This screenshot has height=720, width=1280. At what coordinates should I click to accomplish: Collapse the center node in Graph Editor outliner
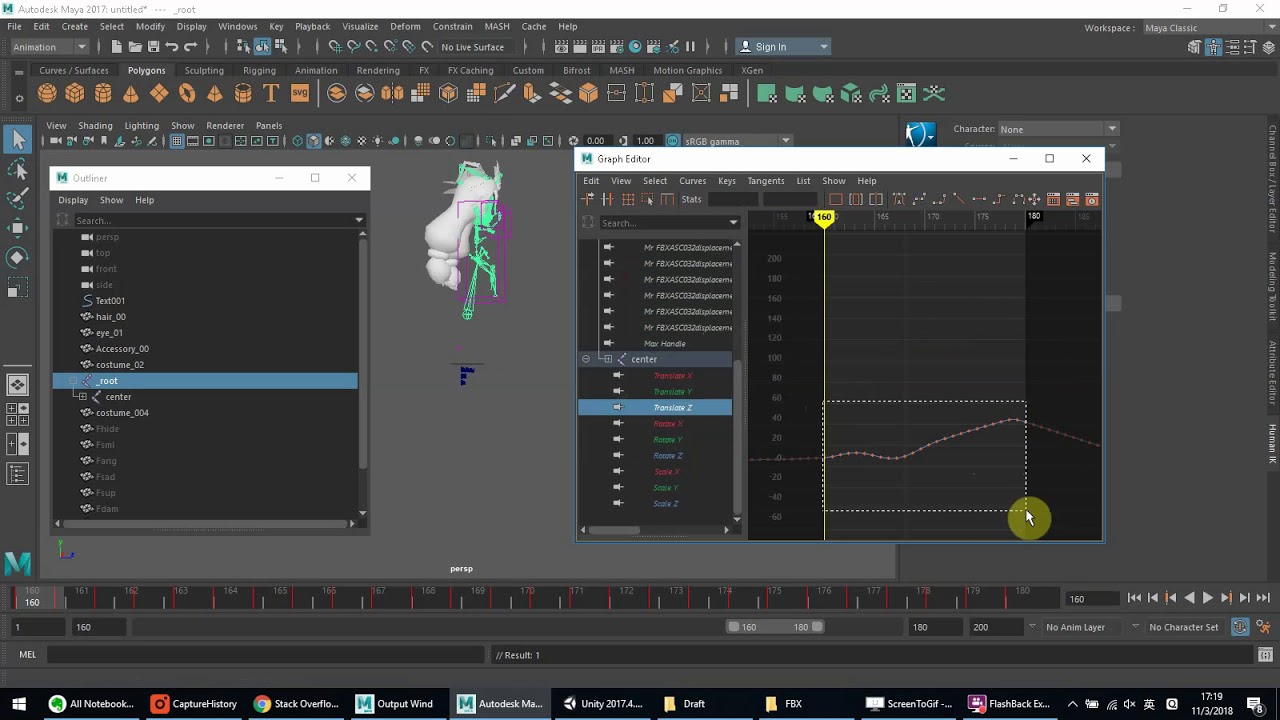tap(586, 359)
